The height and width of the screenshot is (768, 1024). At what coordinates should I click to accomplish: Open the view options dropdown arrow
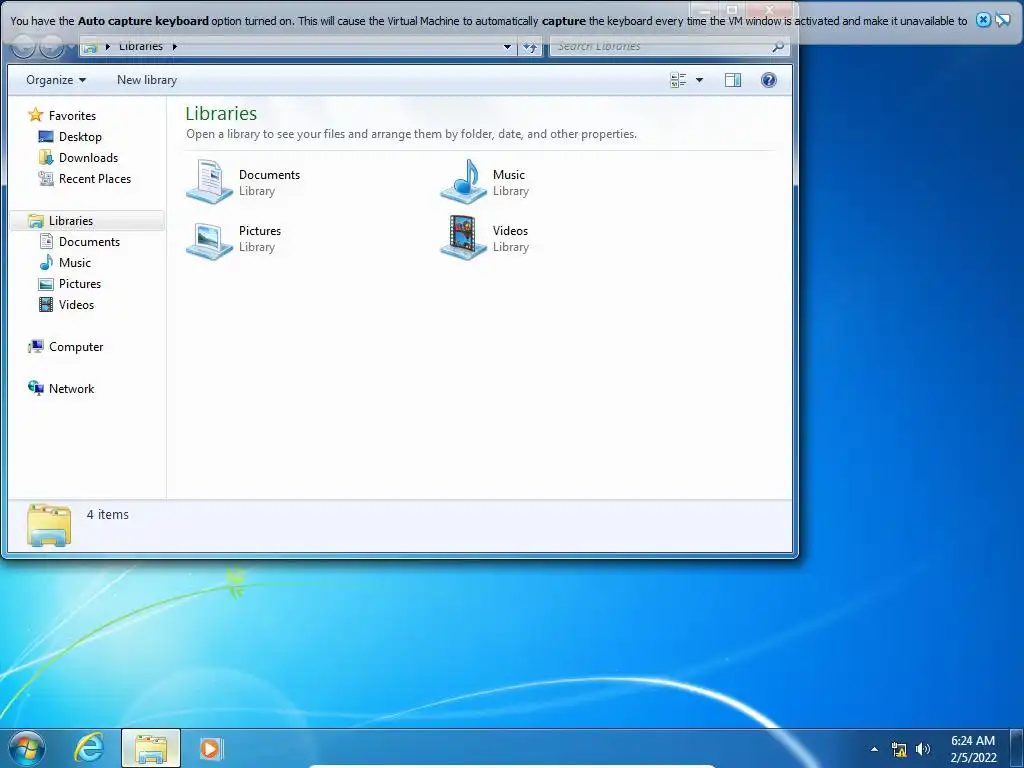[x=699, y=80]
